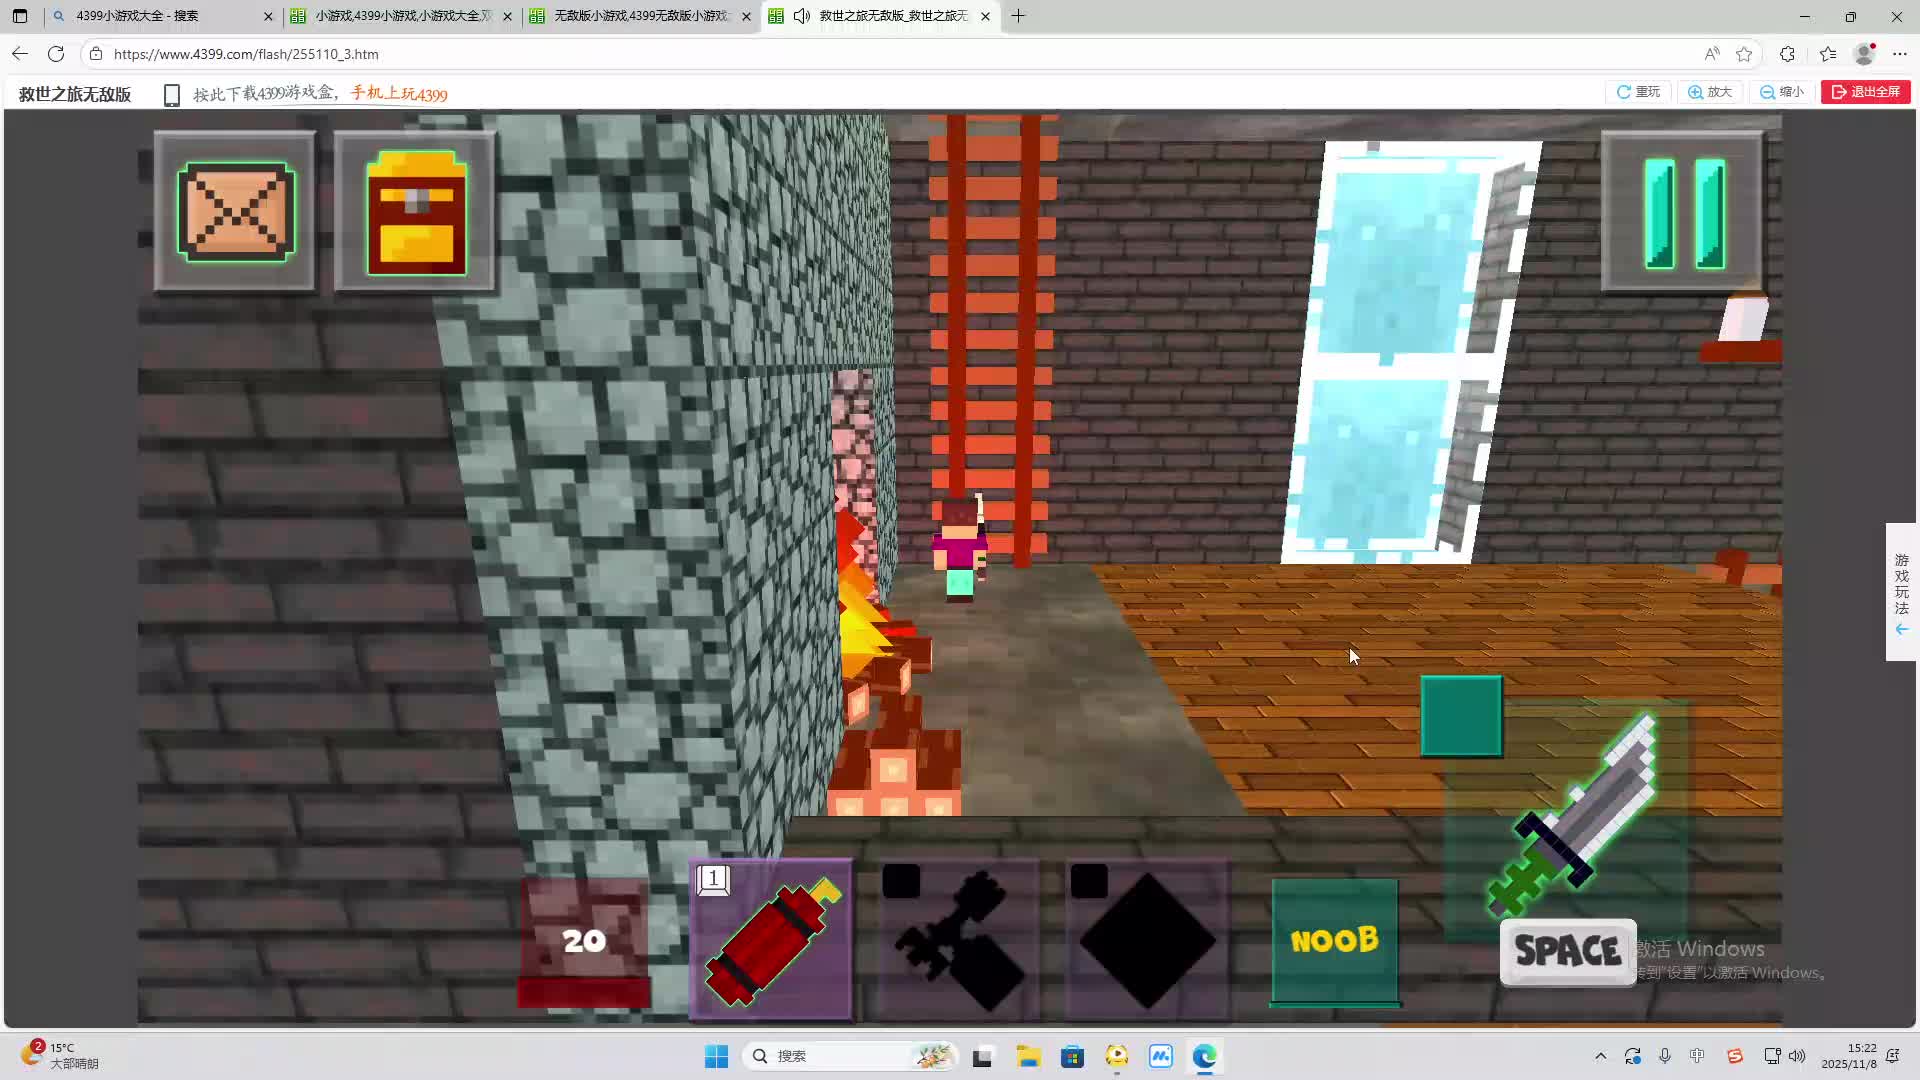Select the dynamite item slot
1920x1080 pixels.
[771, 940]
